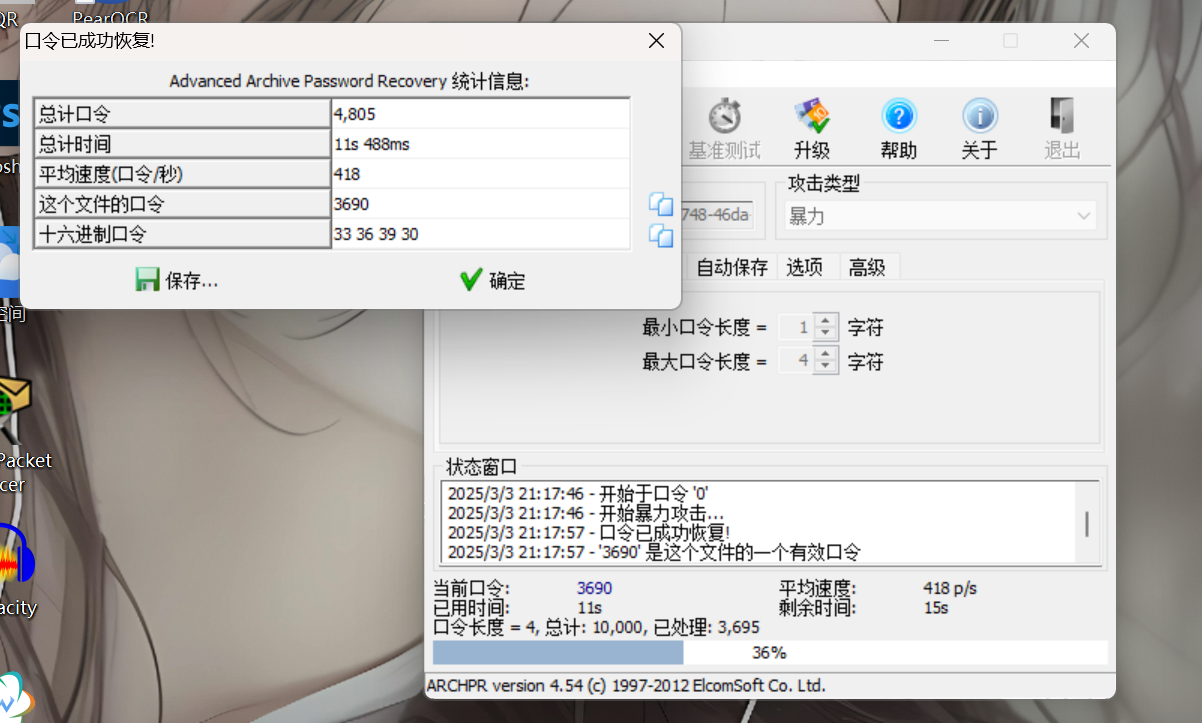Maximize the ARCHPR main window
Screen dimensions: 1202x723
coord(1010,41)
